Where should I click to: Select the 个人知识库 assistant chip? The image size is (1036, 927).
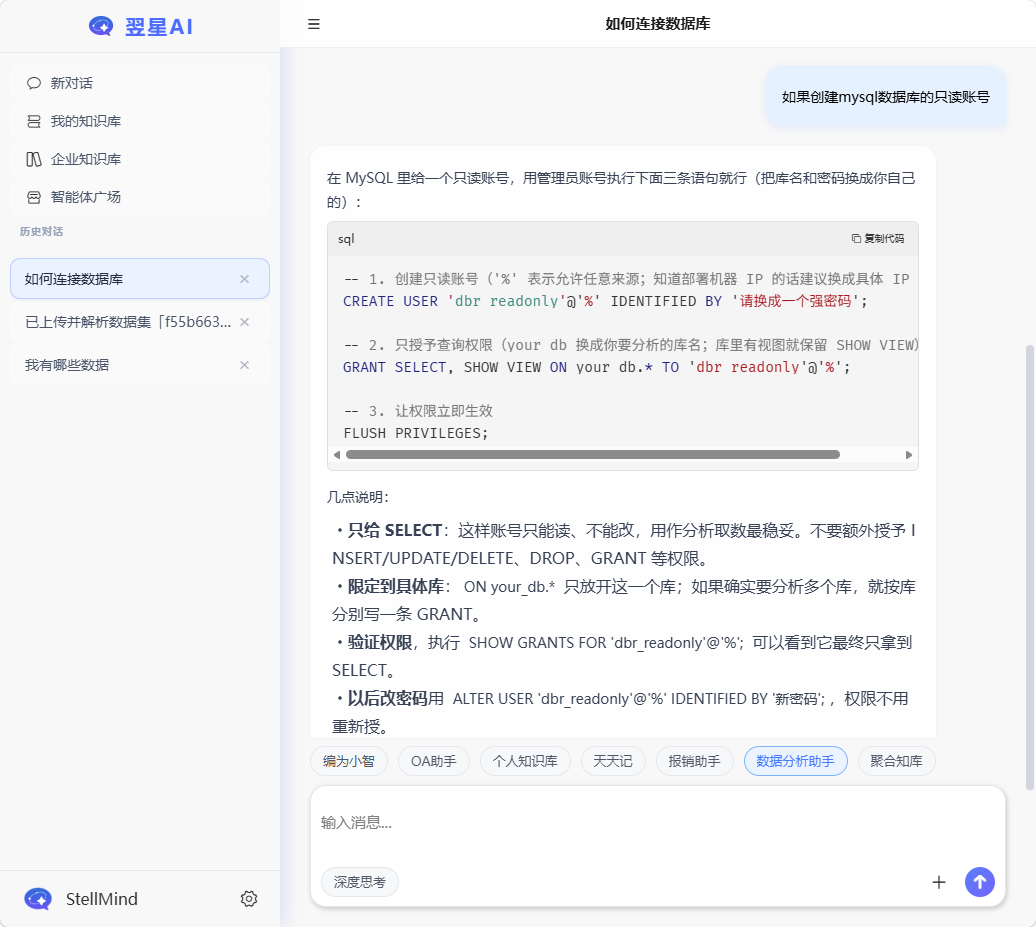[525, 761]
